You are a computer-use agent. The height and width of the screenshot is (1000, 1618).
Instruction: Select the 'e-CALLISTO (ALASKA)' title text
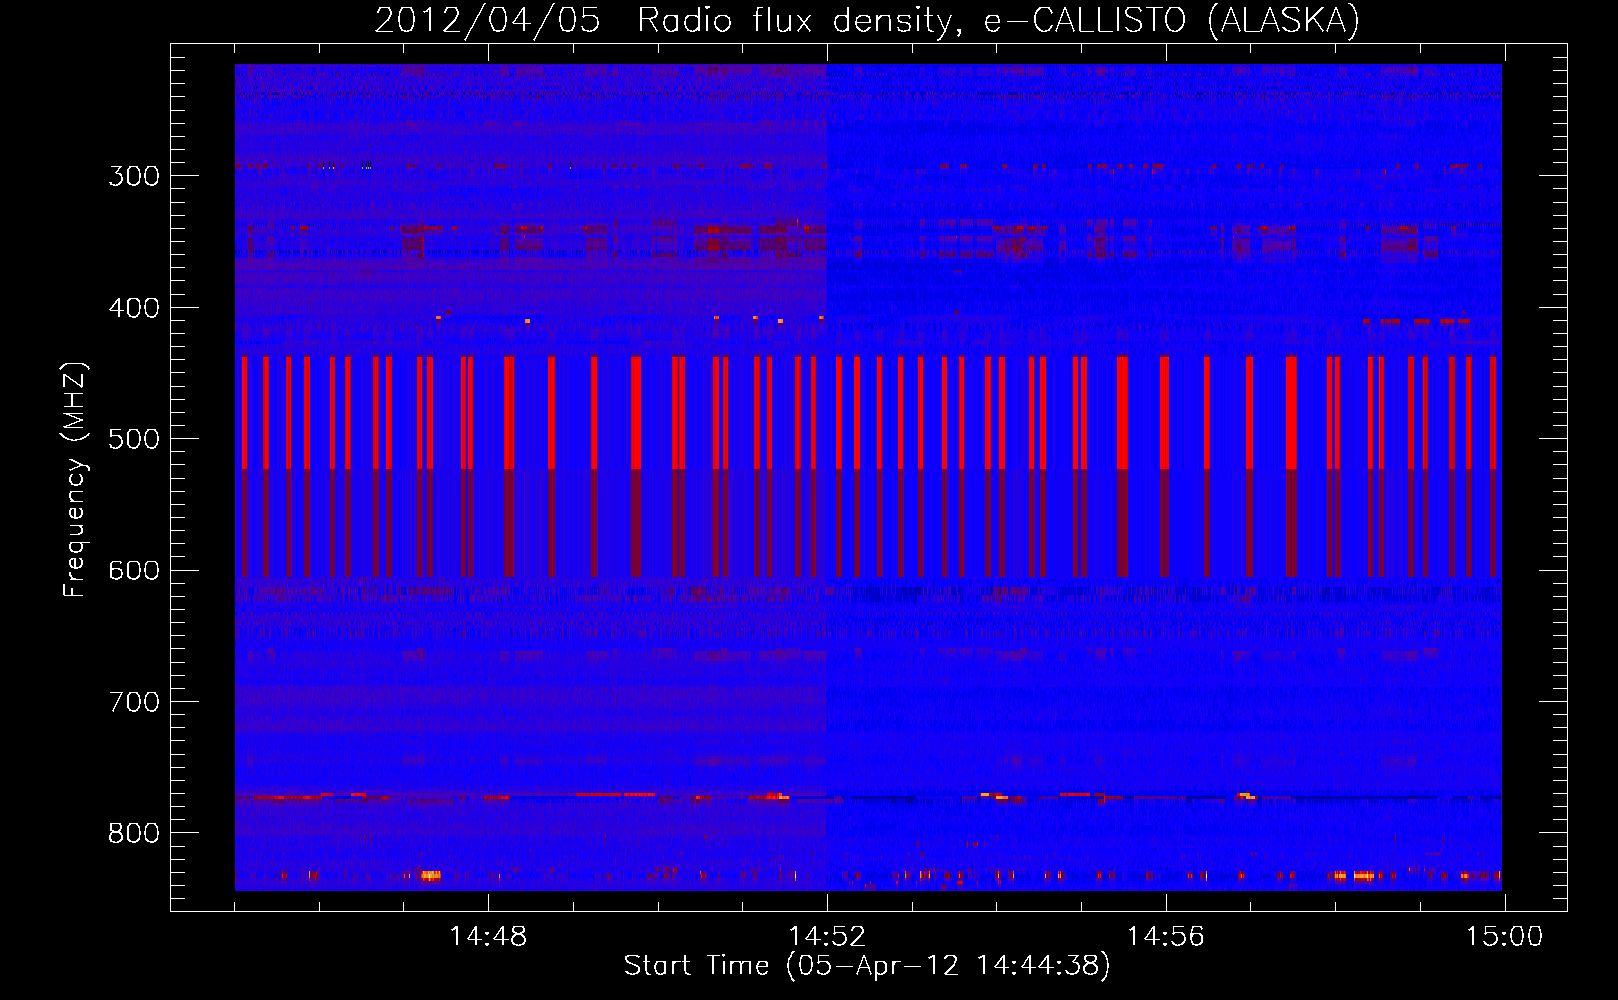pyautogui.click(x=1172, y=20)
